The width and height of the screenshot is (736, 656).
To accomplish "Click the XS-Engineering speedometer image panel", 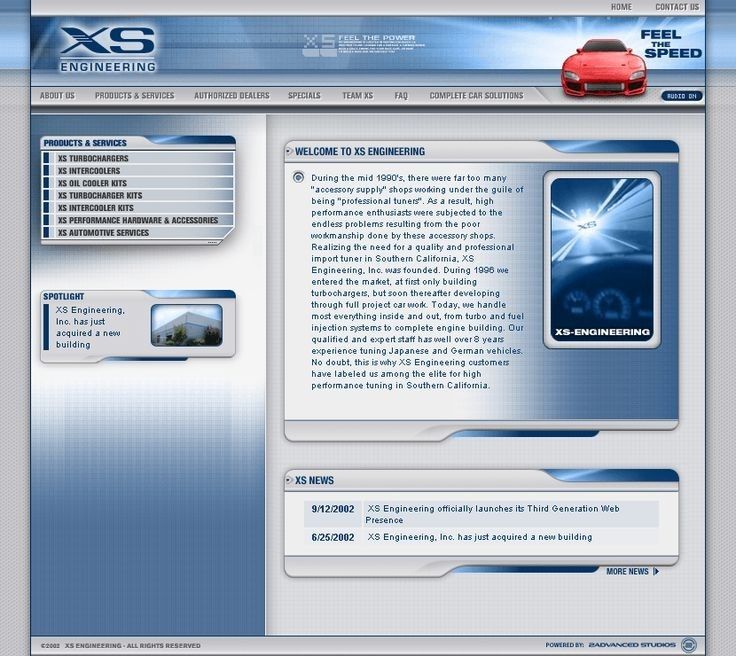I will point(602,259).
